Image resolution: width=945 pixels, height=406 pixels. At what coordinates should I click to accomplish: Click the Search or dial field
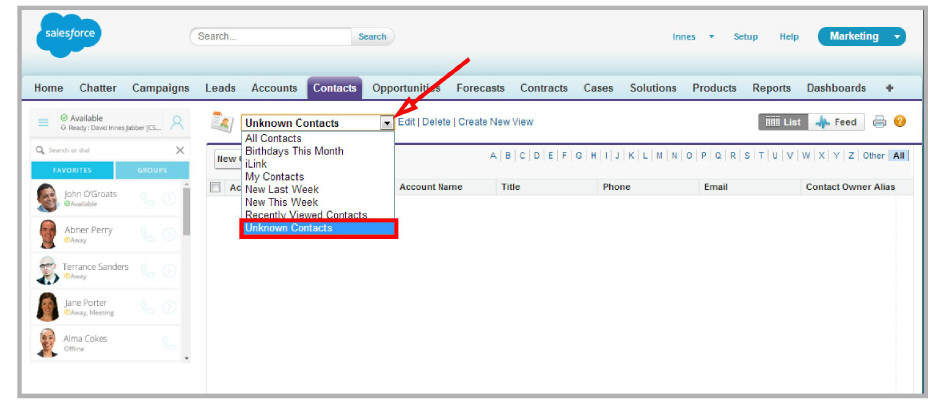tap(103, 151)
